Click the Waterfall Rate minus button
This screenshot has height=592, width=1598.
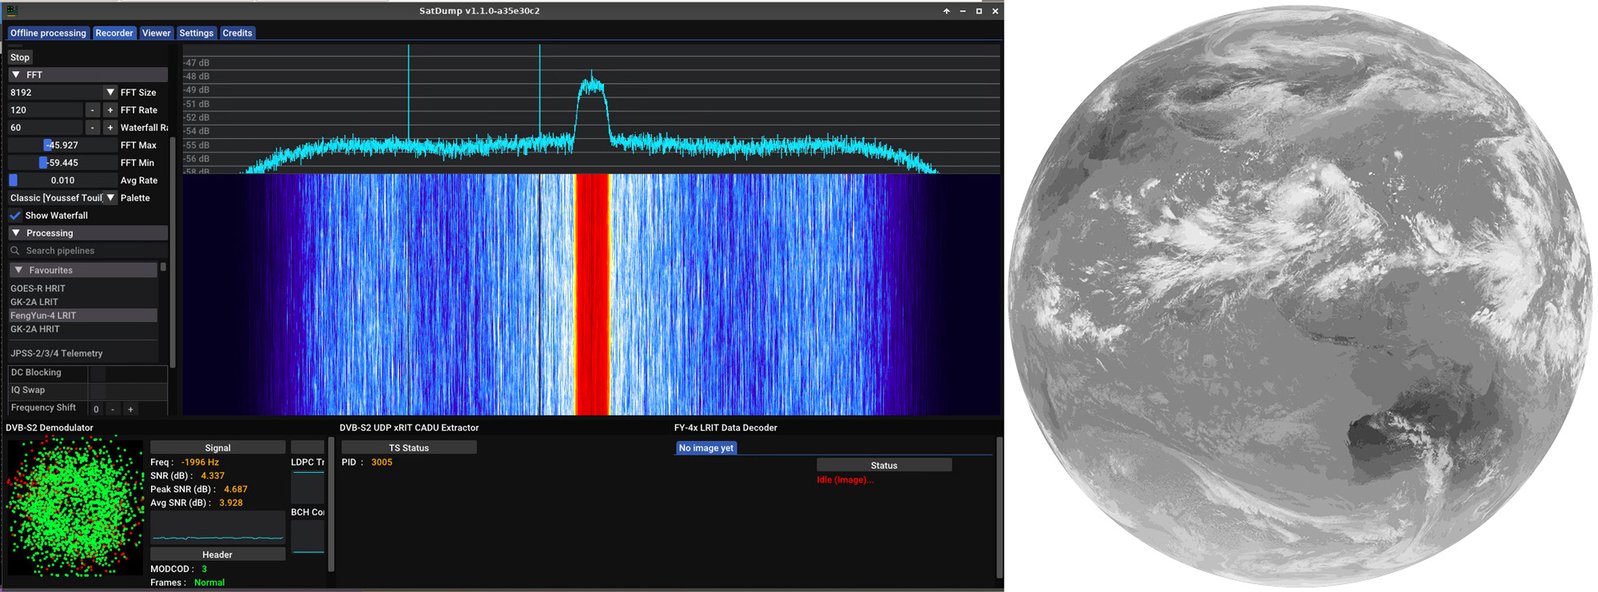coord(92,128)
